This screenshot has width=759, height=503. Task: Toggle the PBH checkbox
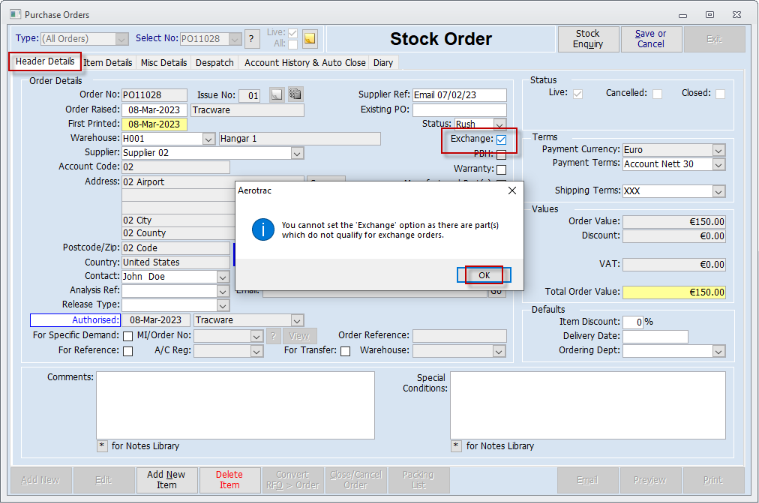point(501,155)
